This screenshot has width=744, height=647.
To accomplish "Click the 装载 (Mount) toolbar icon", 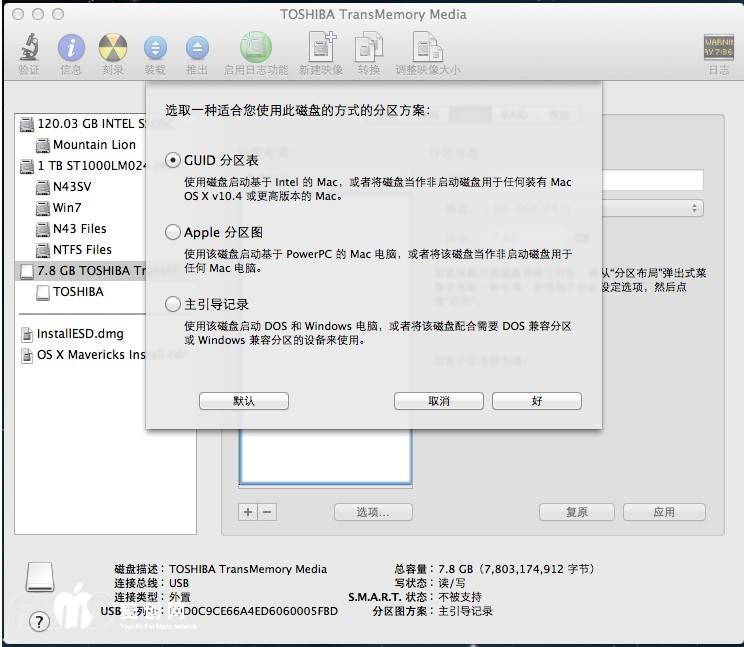I will 155,48.
